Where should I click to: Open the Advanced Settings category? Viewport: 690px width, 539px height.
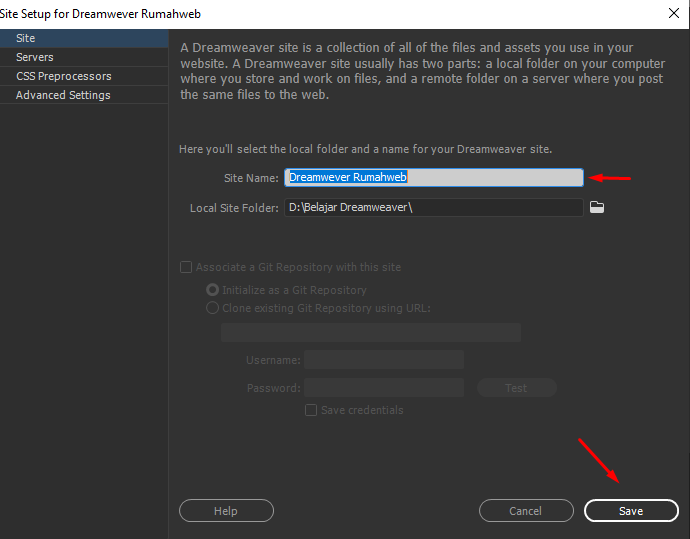click(84, 95)
